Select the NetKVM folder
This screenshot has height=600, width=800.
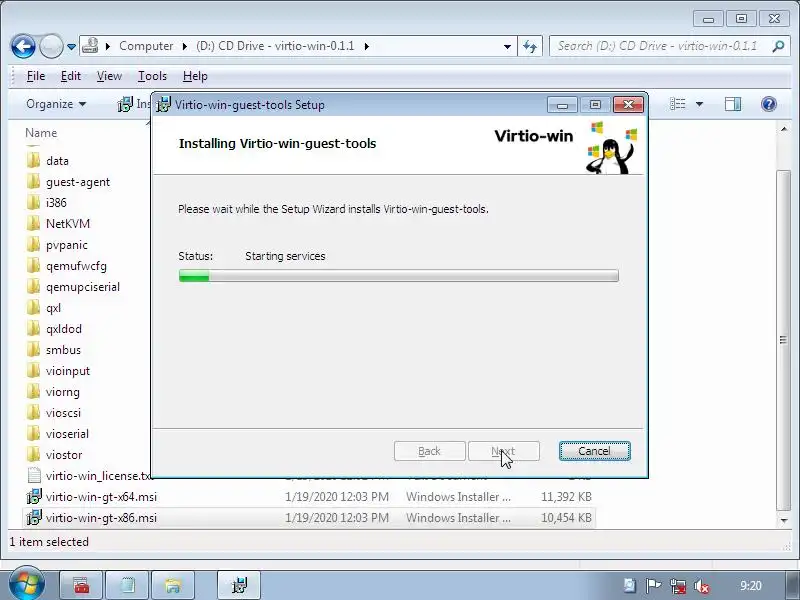click(68, 223)
